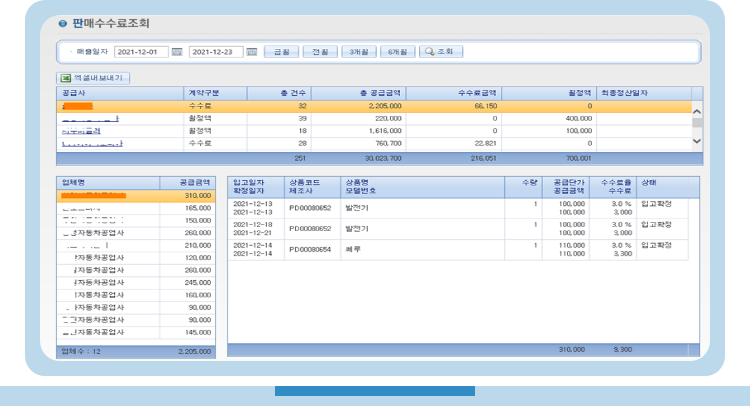Select the company row with 145,000
This screenshot has height=406, width=750.
click(136, 333)
